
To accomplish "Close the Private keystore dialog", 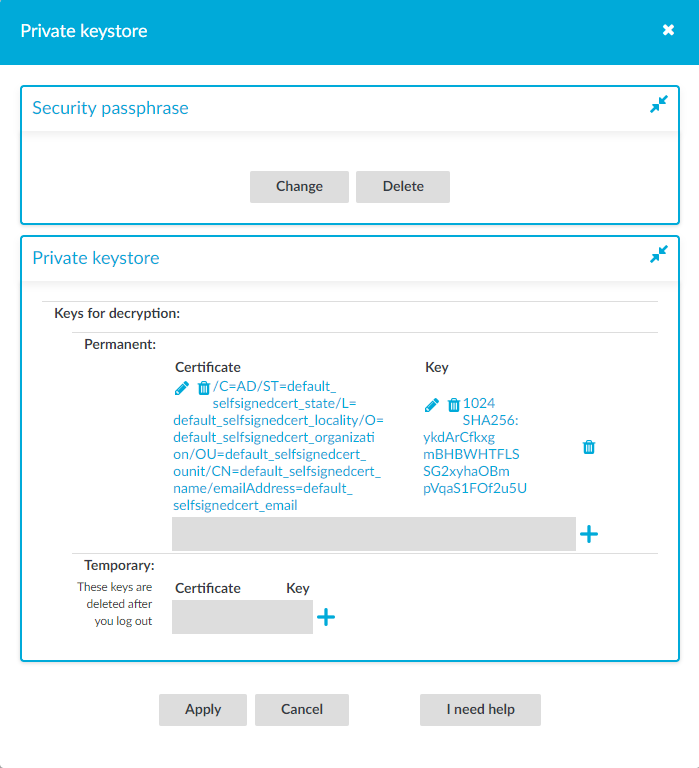I will coord(668,30).
